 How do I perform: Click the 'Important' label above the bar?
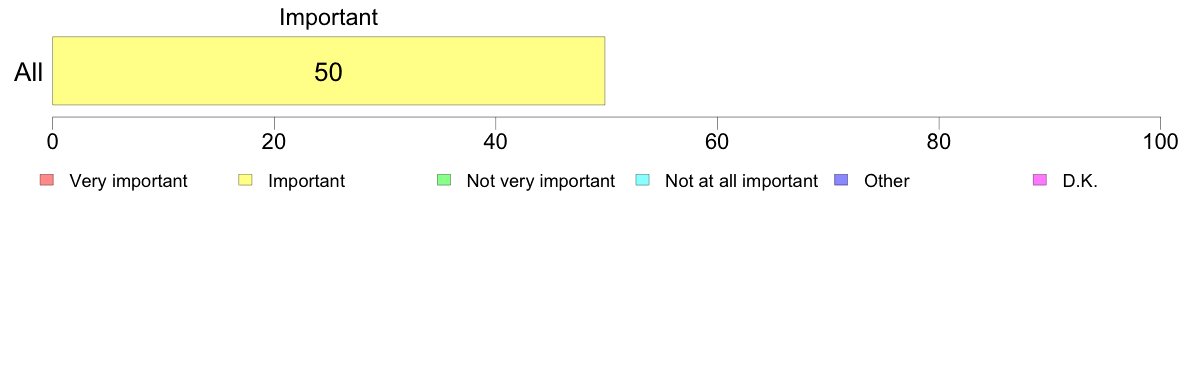click(x=328, y=17)
